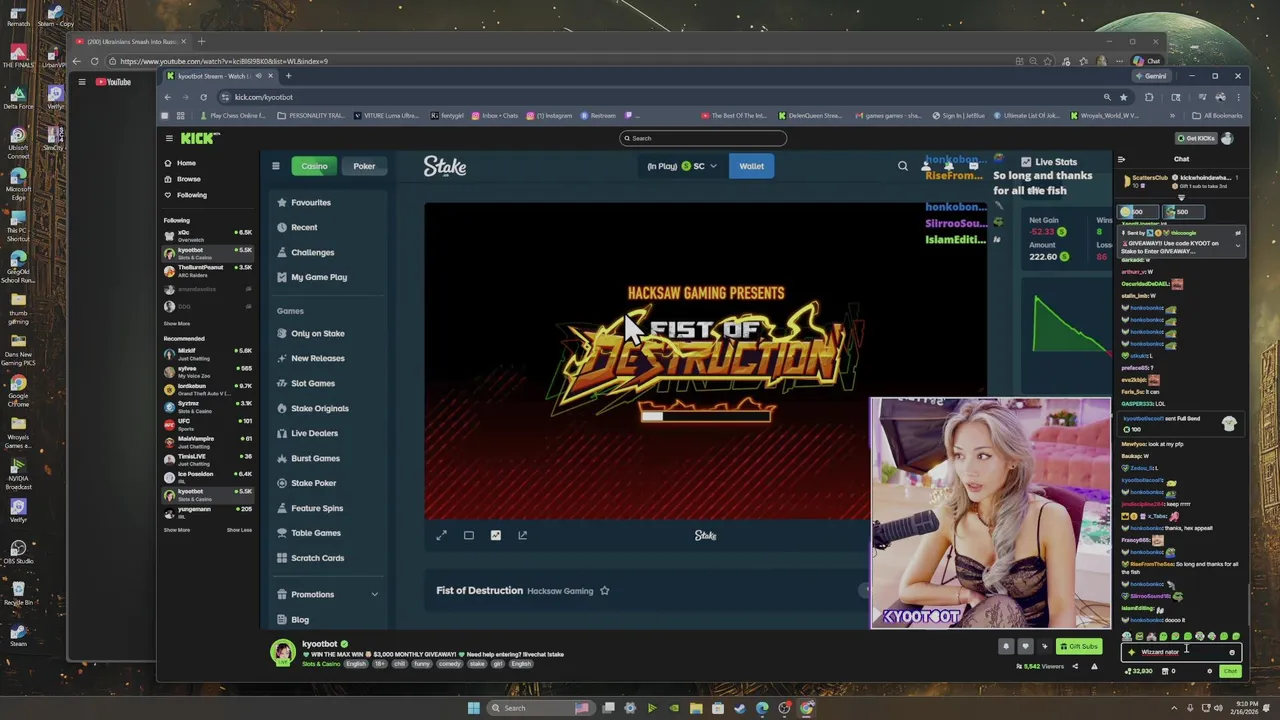Click the Hacksaw Gaming provider link

[560, 591]
